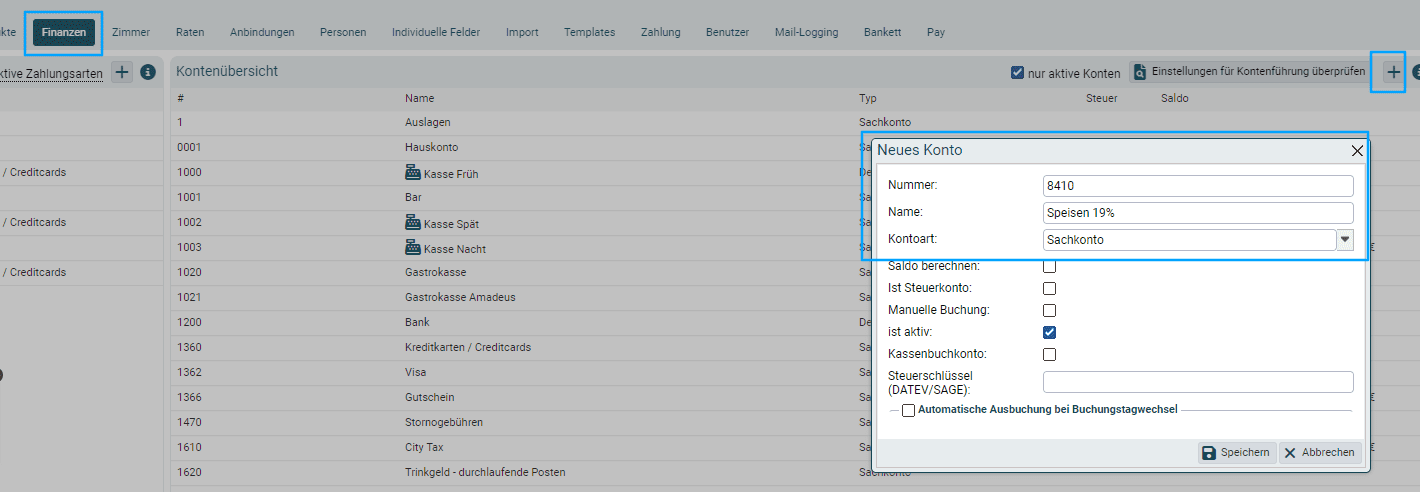The height and width of the screenshot is (492, 1420).
Task: Toggle nur aktive Konten checkbox
Action: pyautogui.click(x=1017, y=73)
